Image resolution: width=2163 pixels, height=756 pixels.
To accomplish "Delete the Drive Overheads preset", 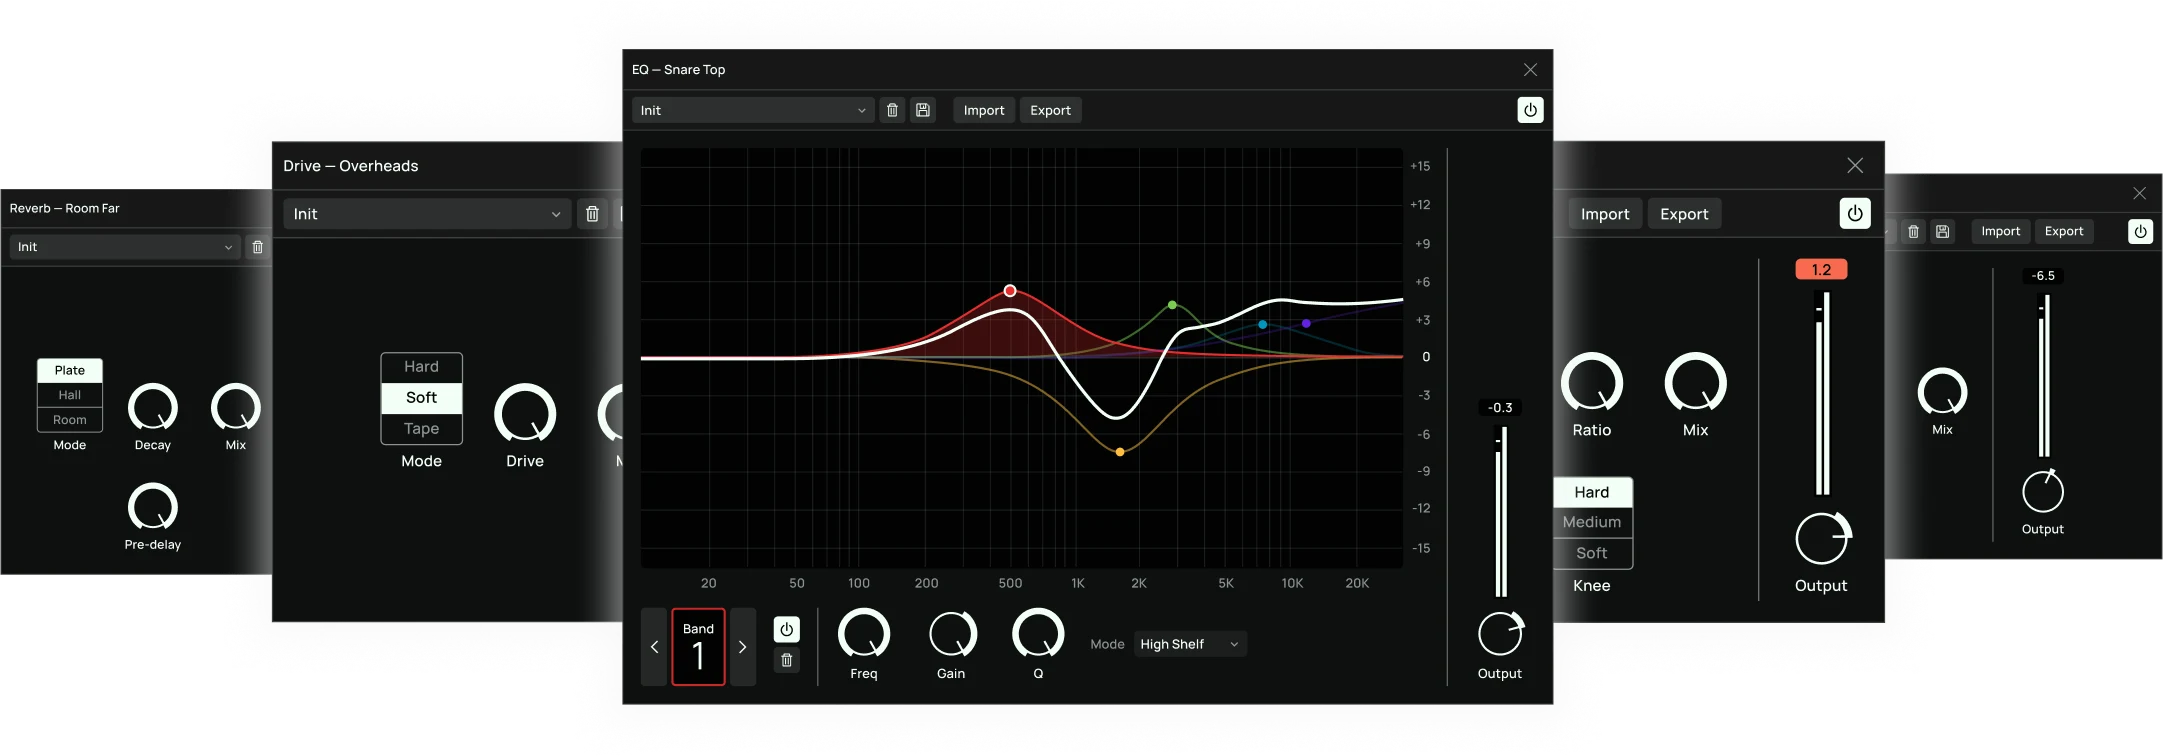I will point(592,214).
